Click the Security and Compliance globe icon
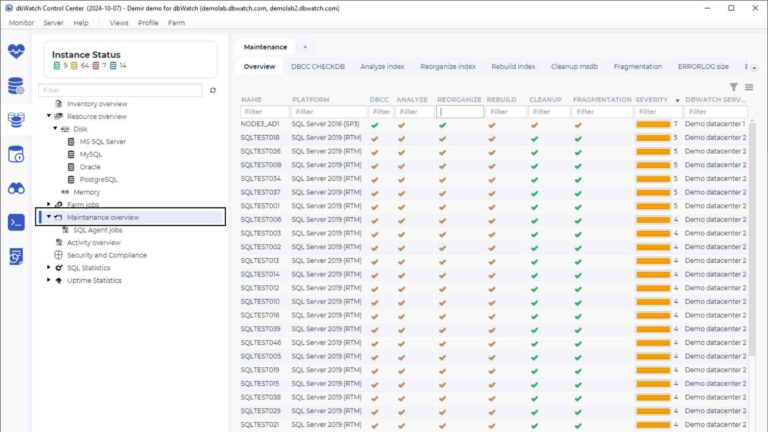 point(58,255)
